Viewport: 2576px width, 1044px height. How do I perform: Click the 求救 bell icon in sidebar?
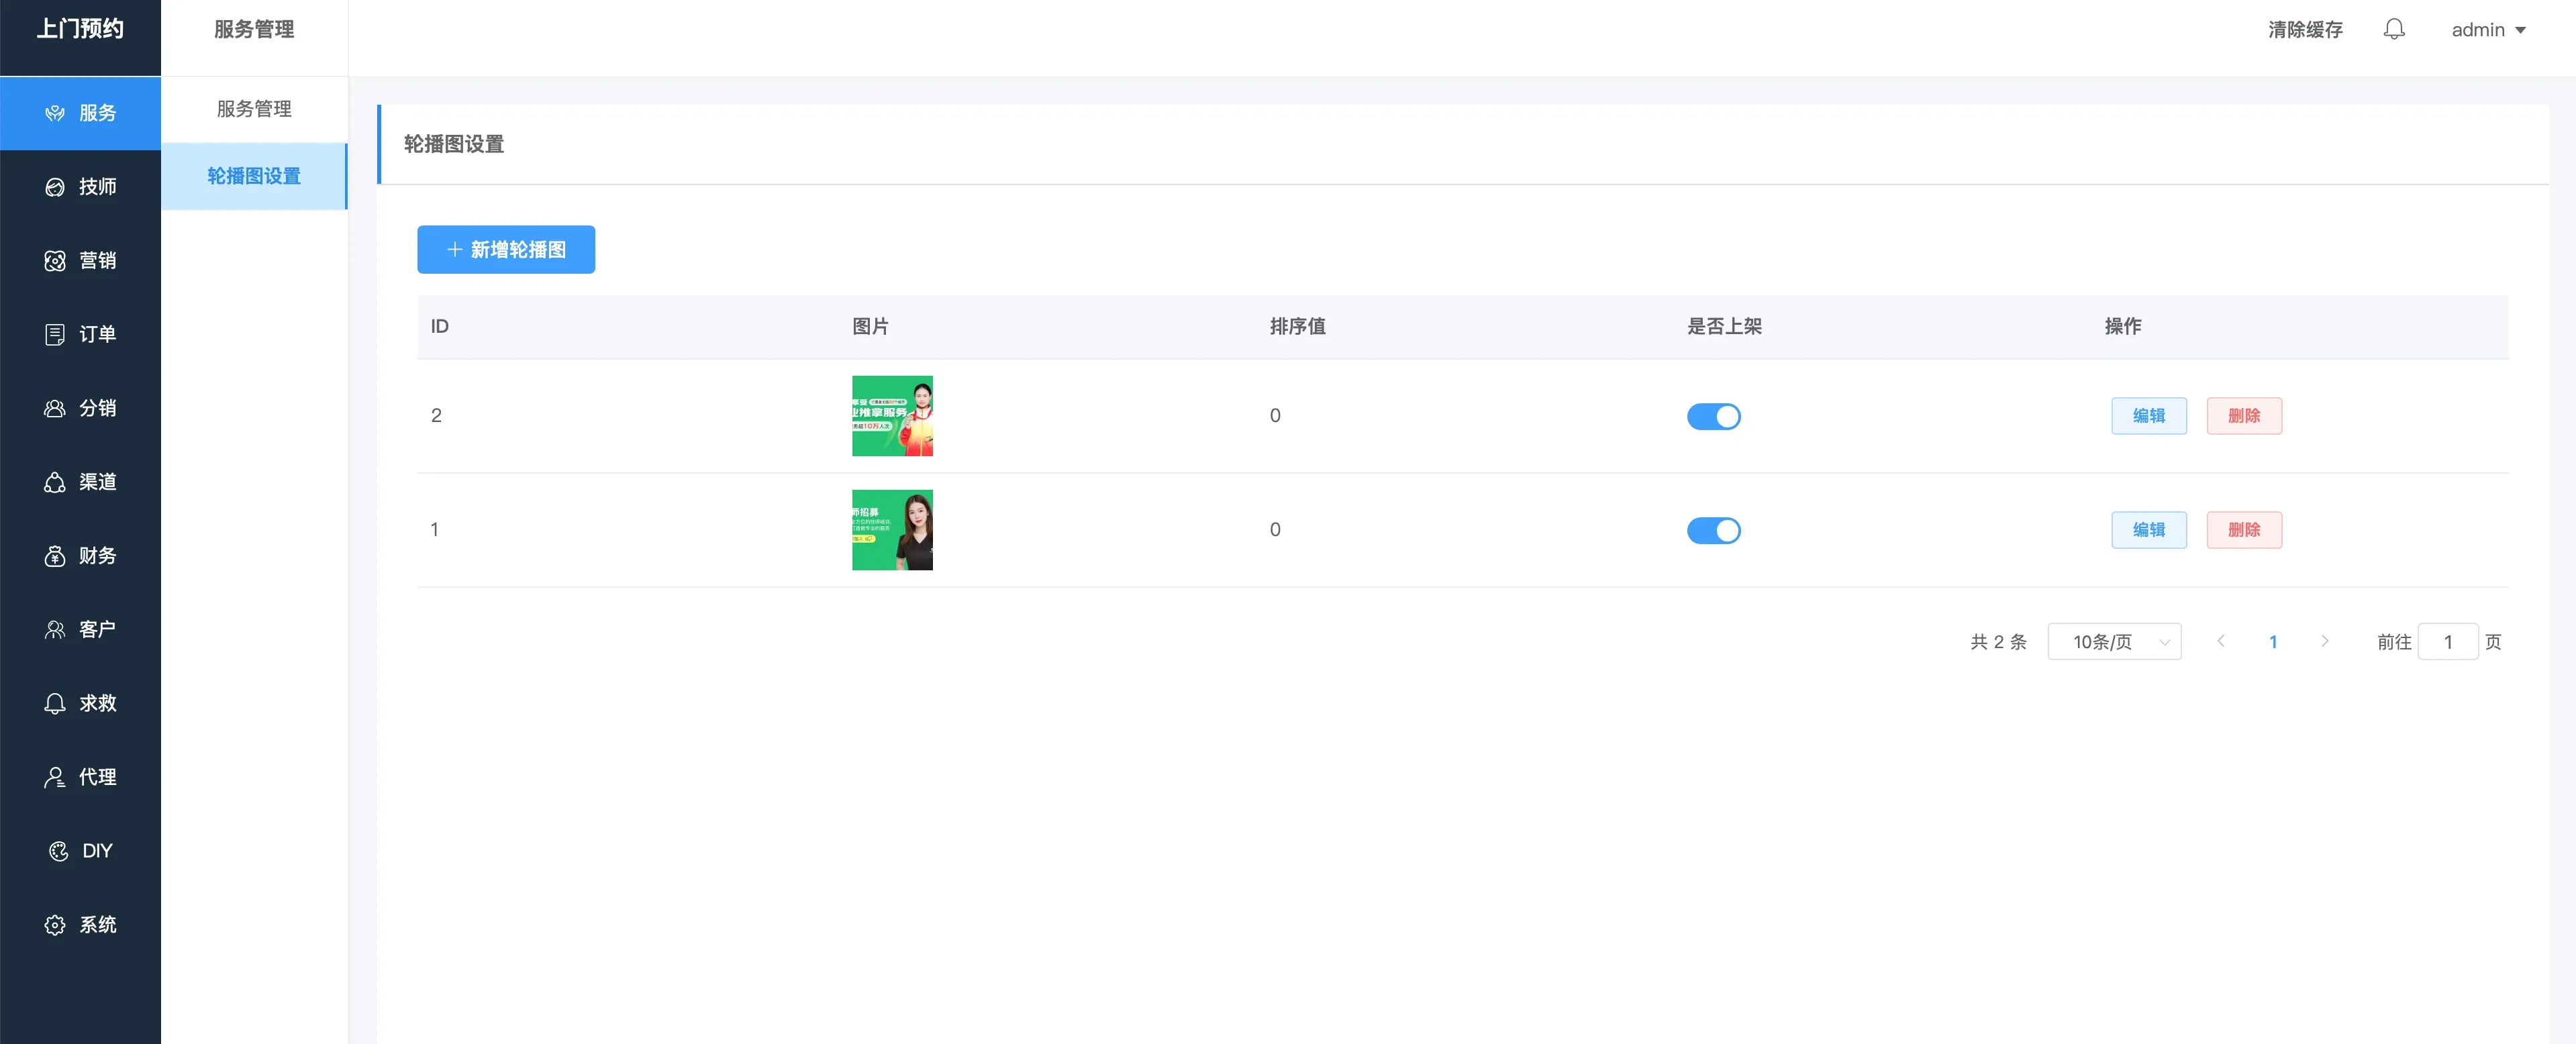coord(55,703)
